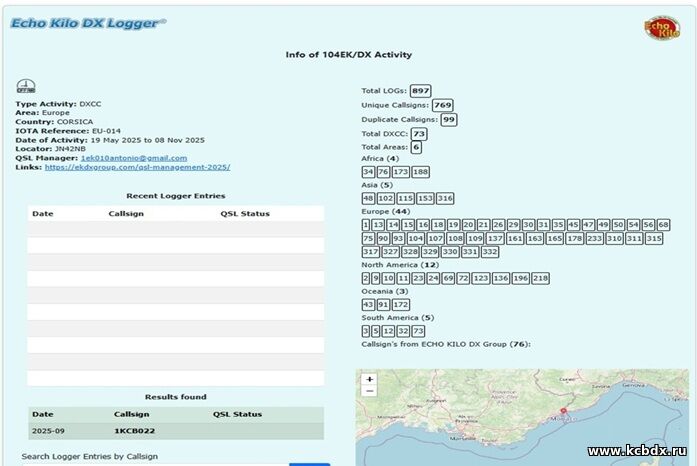Select North America DXCC badge 218
Screen dimensions: 697x466
(540, 278)
